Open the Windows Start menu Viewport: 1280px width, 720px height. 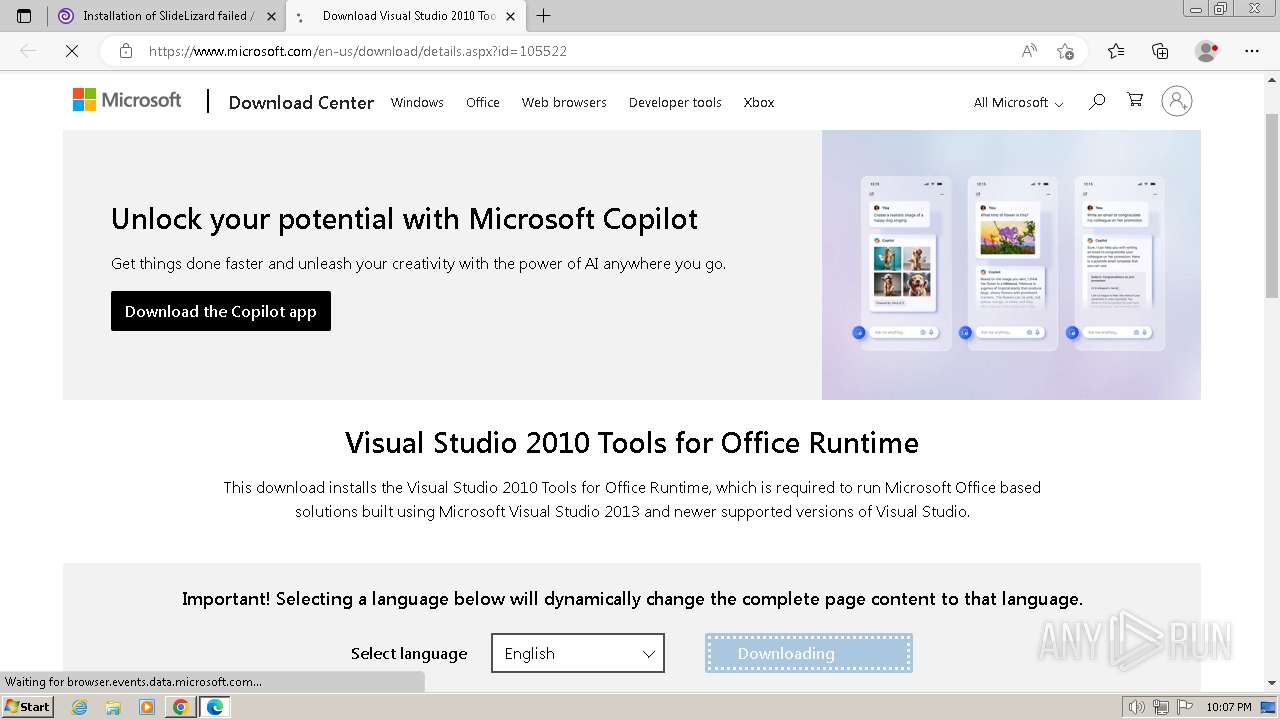pos(28,707)
